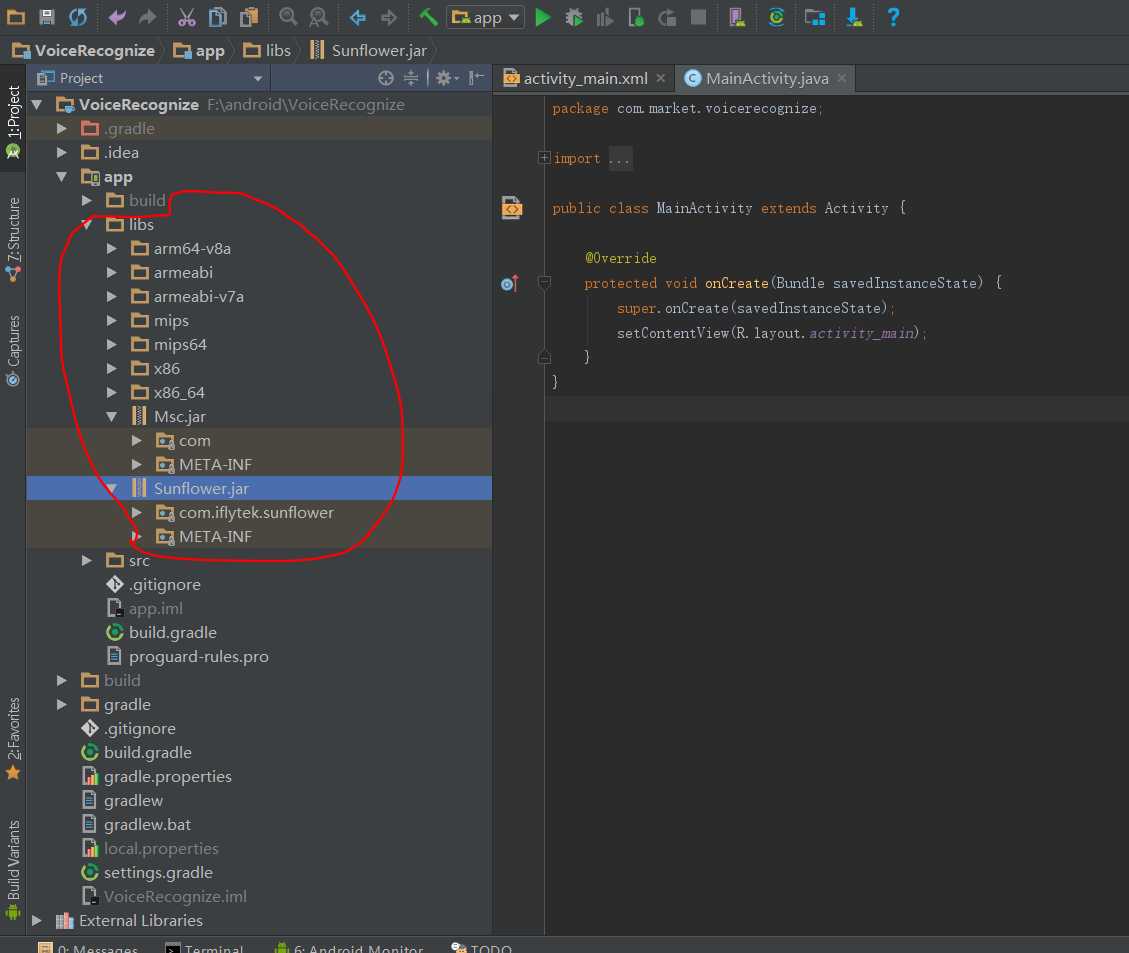Debug the app with the bug icon
The image size is (1129, 953).
click(x=574, y=17)
